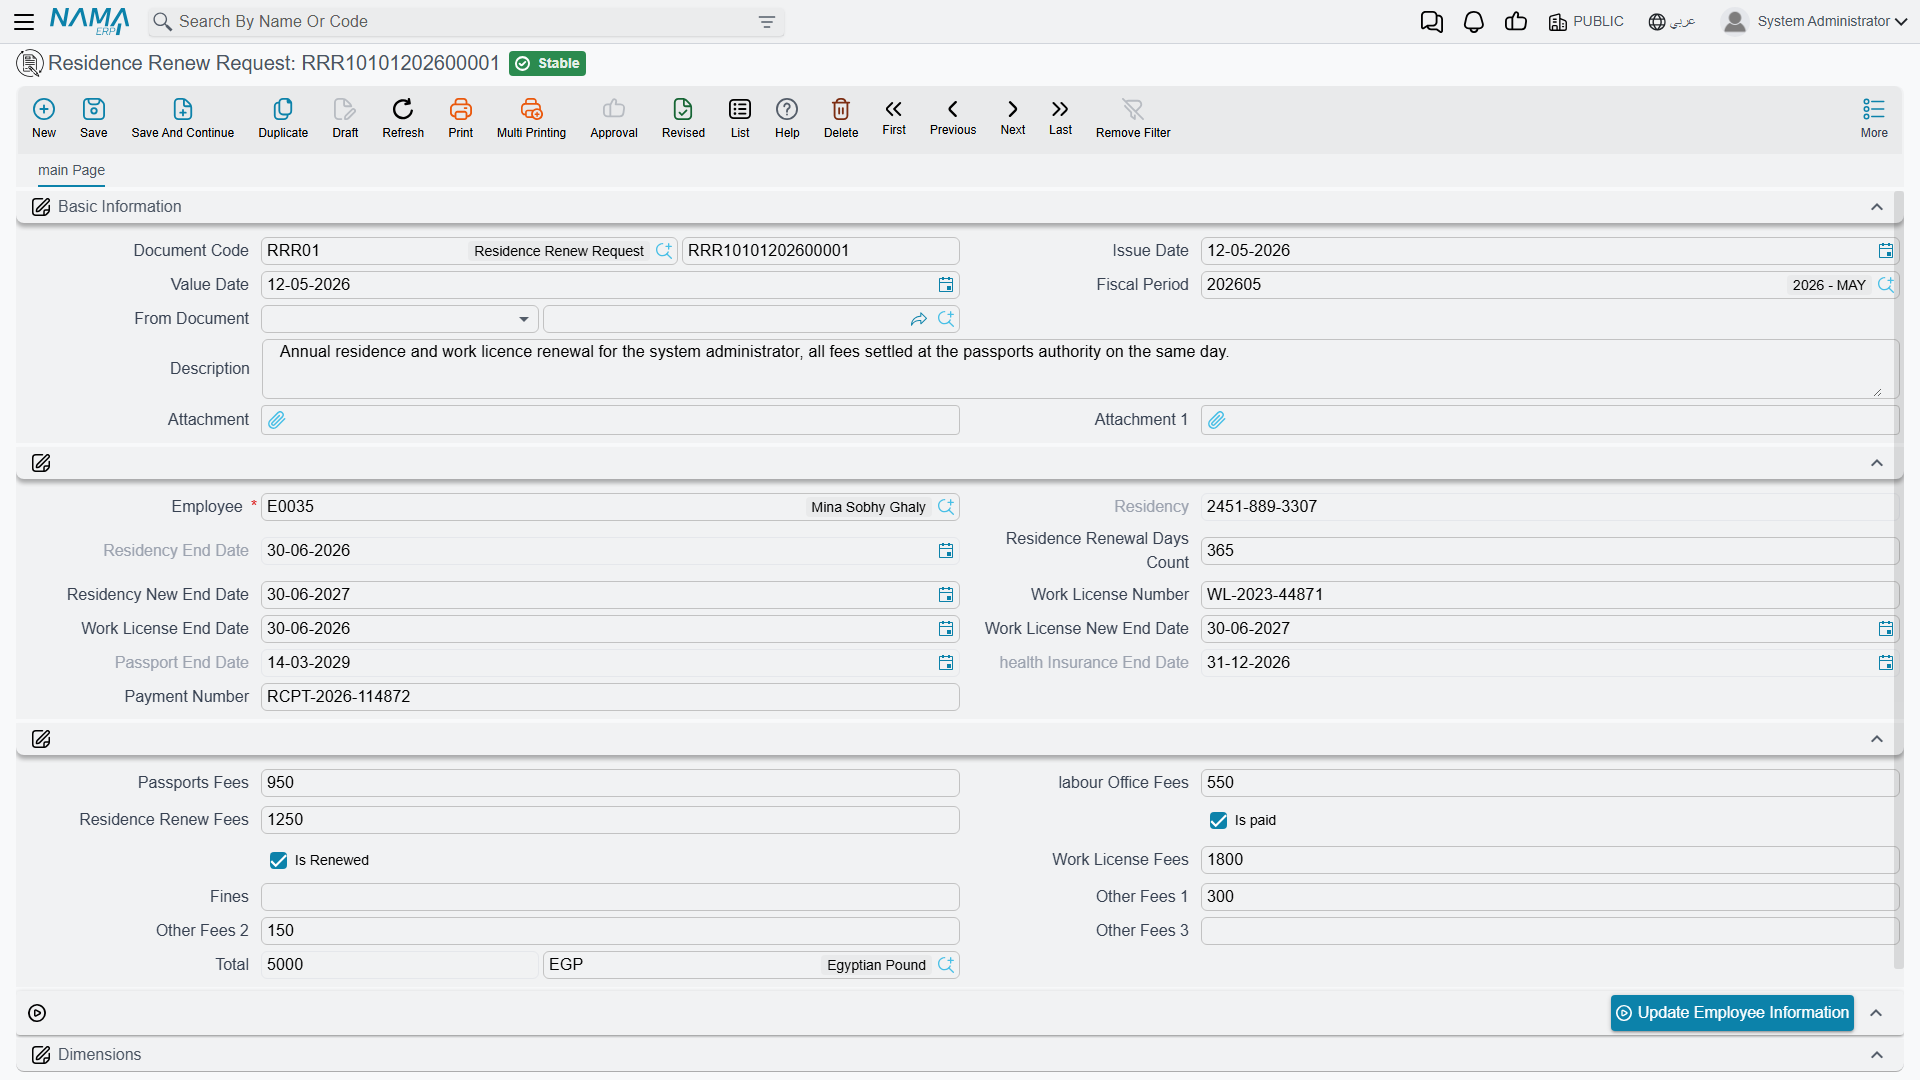
Task: Uncheck the Is paid checkbox
Action: click(x=1218, y=820)
